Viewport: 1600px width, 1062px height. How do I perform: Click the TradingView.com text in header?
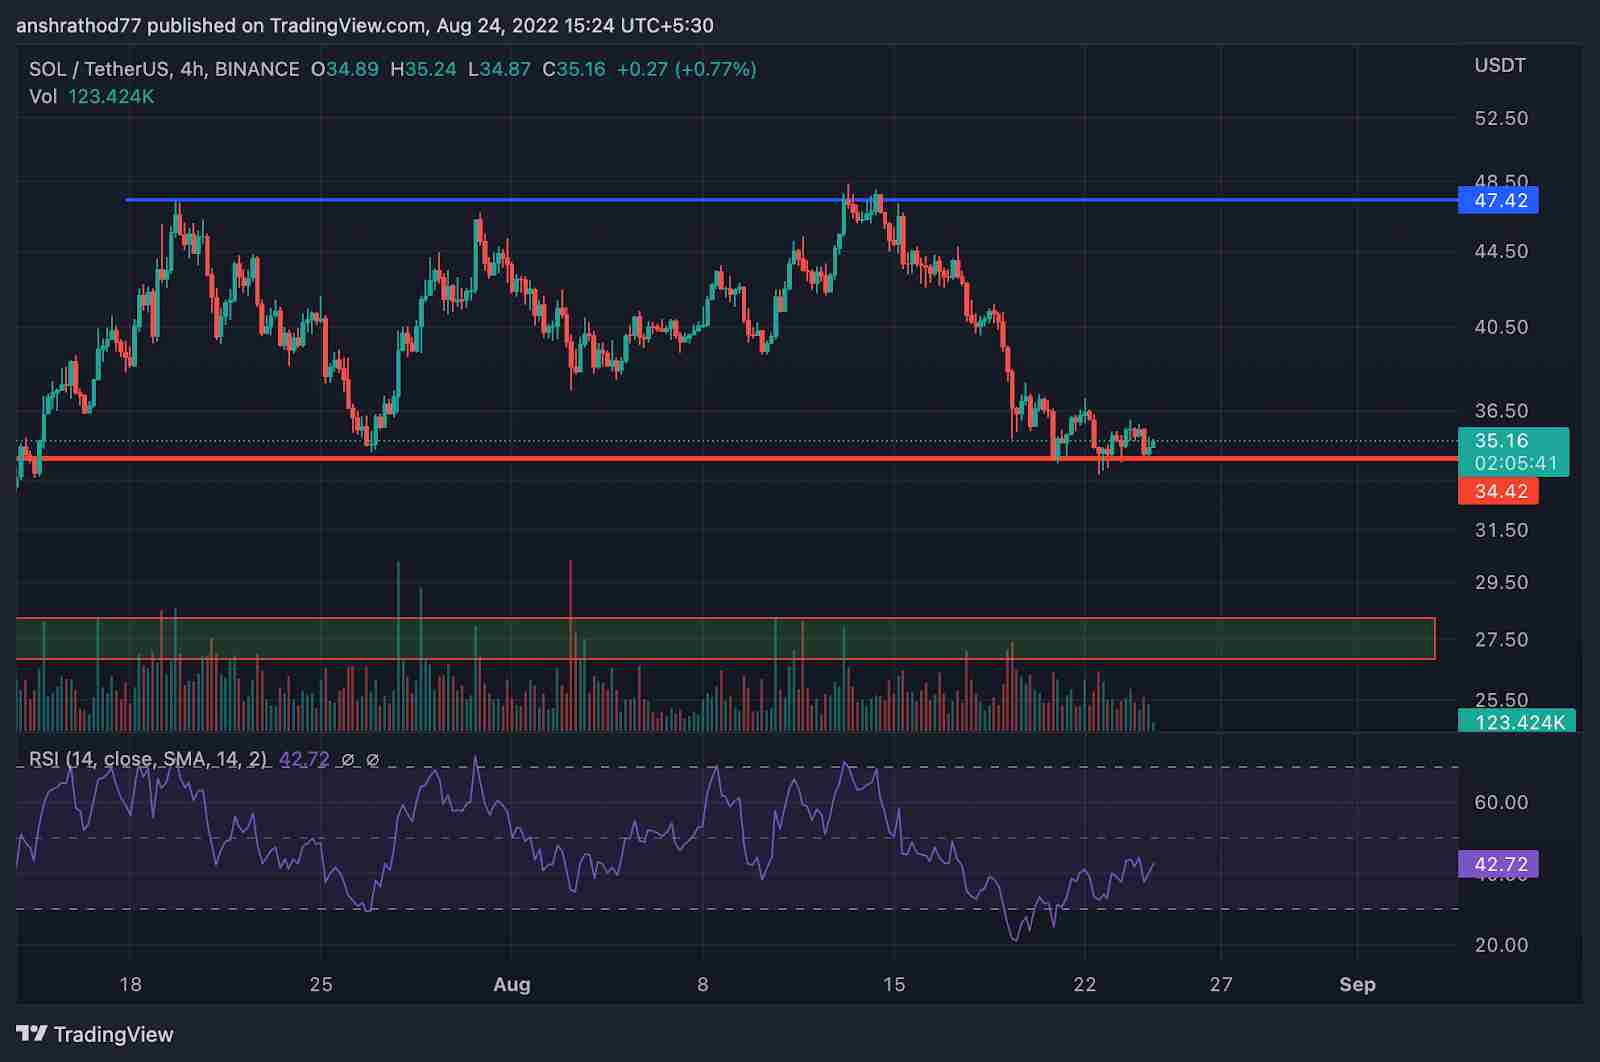click(x=348, y=26)
